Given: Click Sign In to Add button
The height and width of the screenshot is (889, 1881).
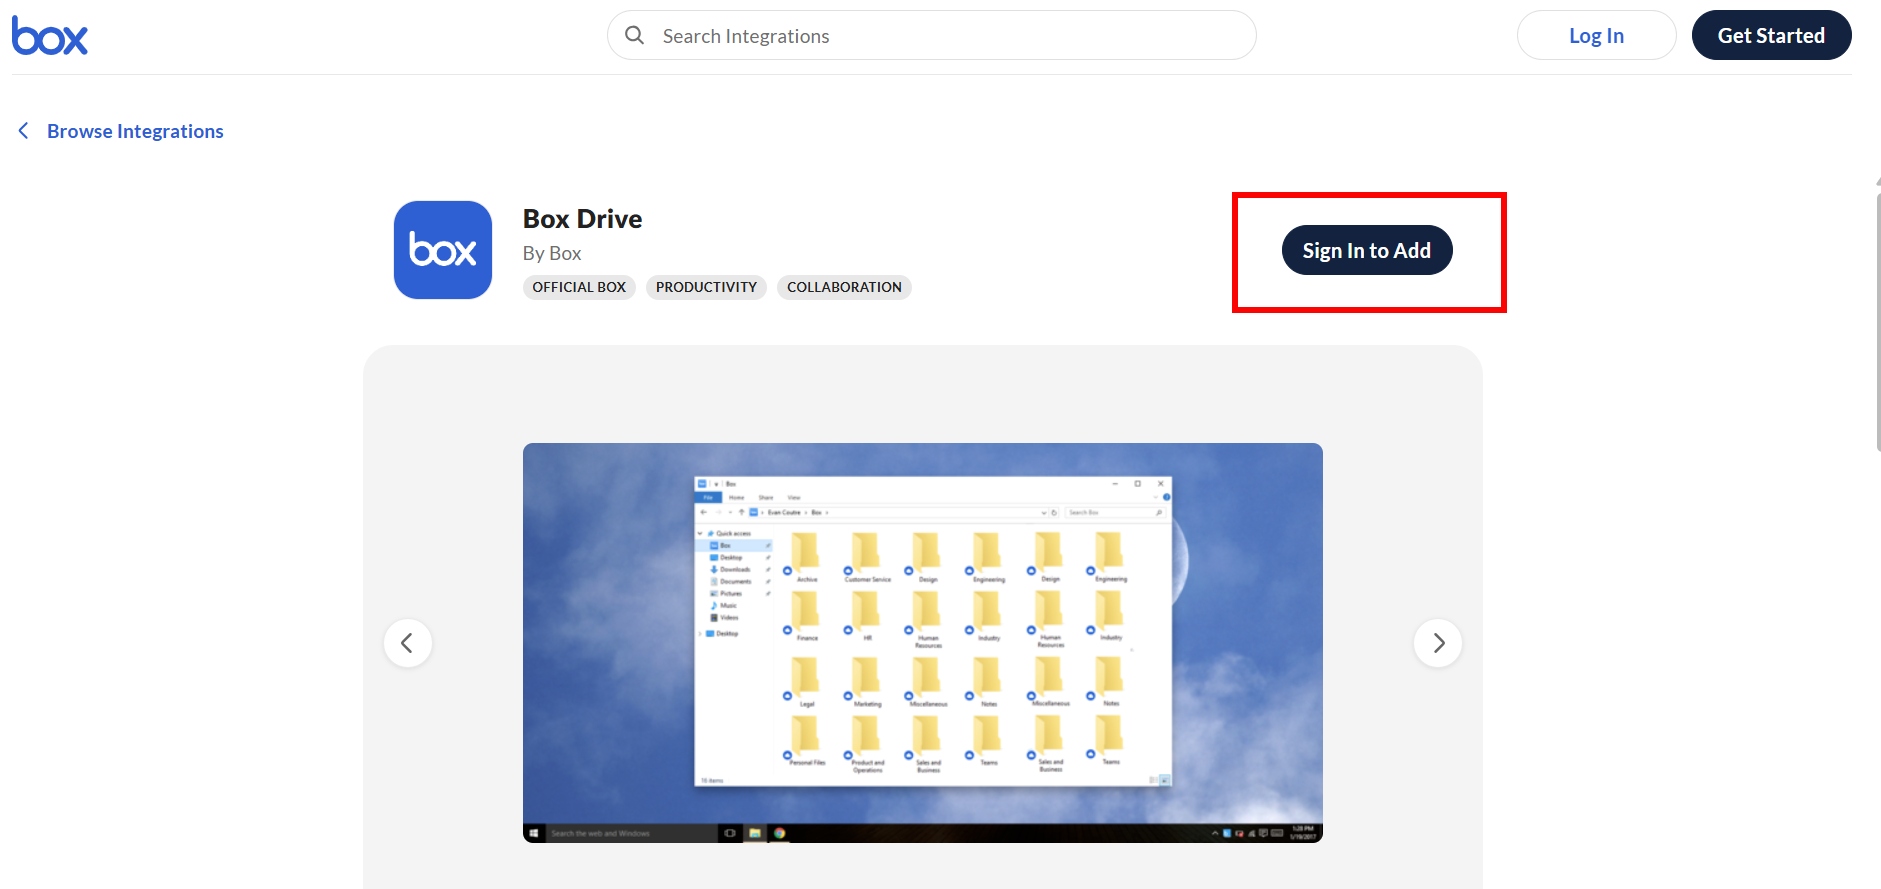Looking at the screenshot, I should (1367, 250).
